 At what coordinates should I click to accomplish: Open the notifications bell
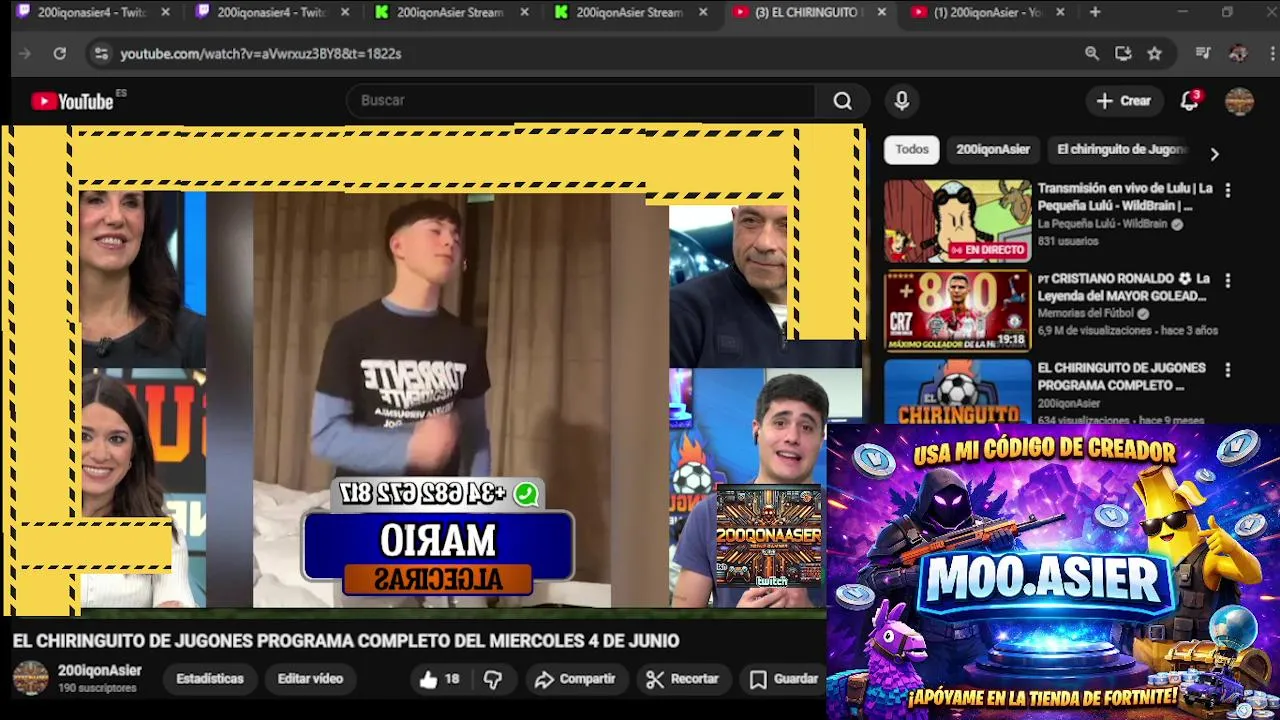pyautogui.click(x=1189, y=100)
